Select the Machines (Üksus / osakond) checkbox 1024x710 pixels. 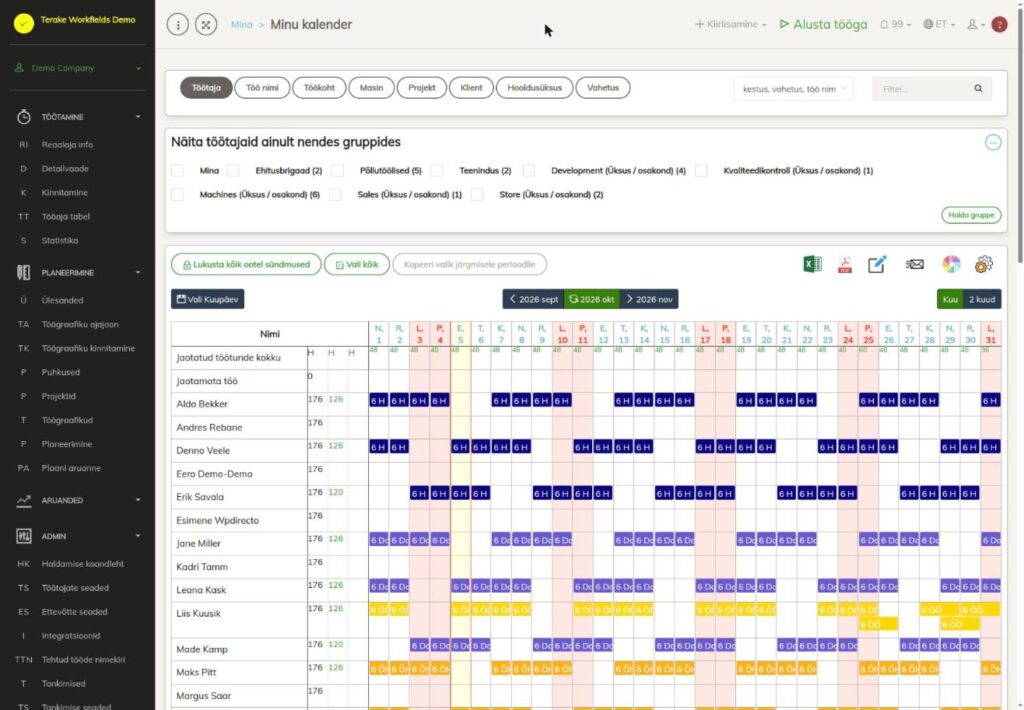(x=178, y=195)
